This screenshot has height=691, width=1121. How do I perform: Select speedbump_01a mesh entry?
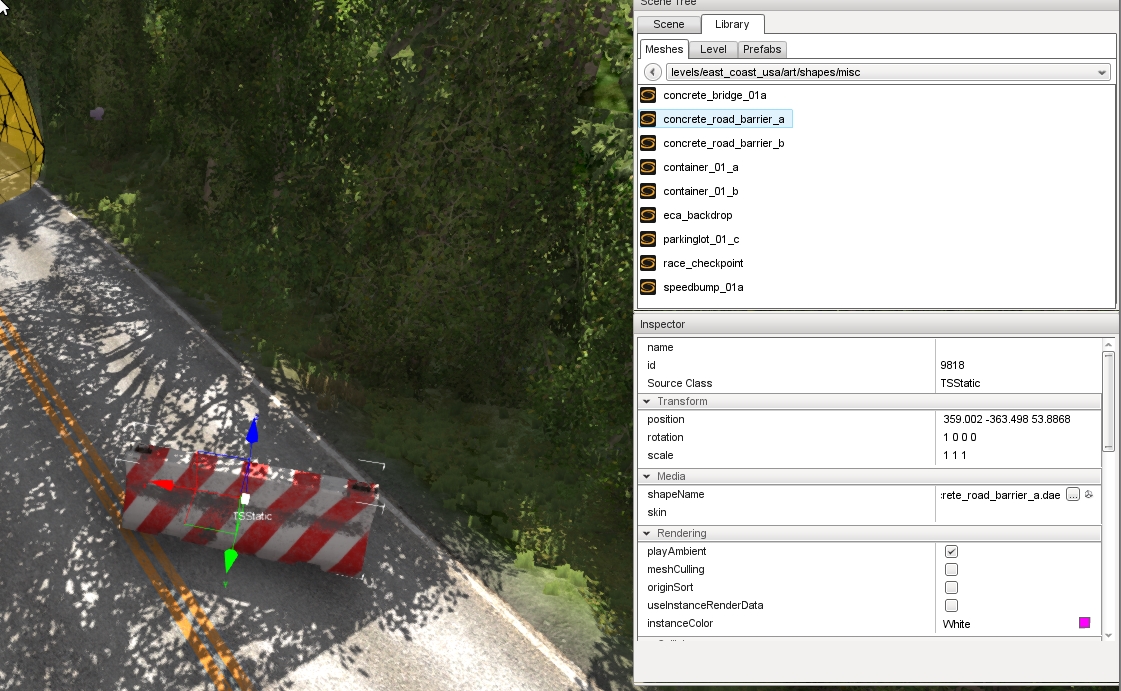(703, 287)
